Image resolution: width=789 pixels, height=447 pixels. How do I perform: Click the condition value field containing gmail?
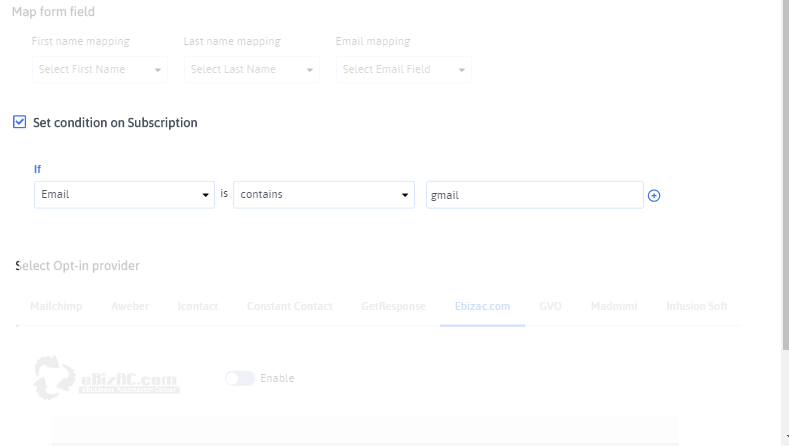coord(534,195)
